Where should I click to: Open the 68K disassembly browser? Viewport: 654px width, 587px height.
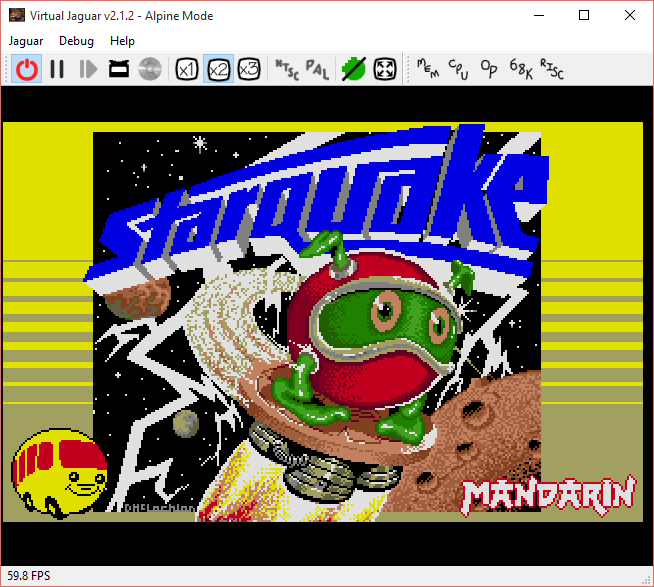[521, 68]
